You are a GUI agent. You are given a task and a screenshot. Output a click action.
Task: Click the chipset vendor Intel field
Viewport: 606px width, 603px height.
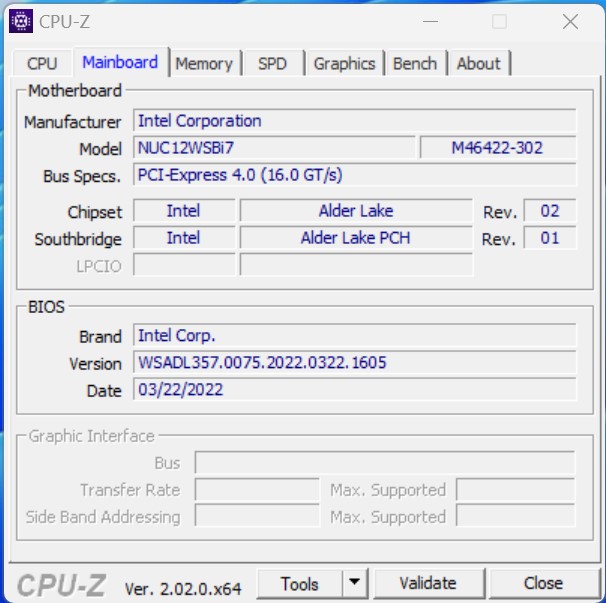[184, 211]
